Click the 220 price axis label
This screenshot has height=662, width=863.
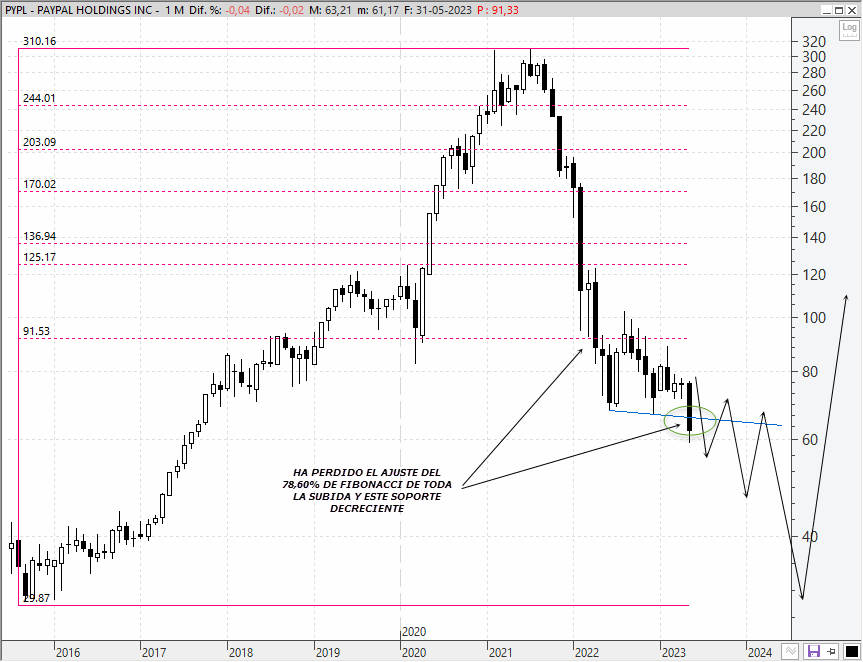(x=815, y=131)
